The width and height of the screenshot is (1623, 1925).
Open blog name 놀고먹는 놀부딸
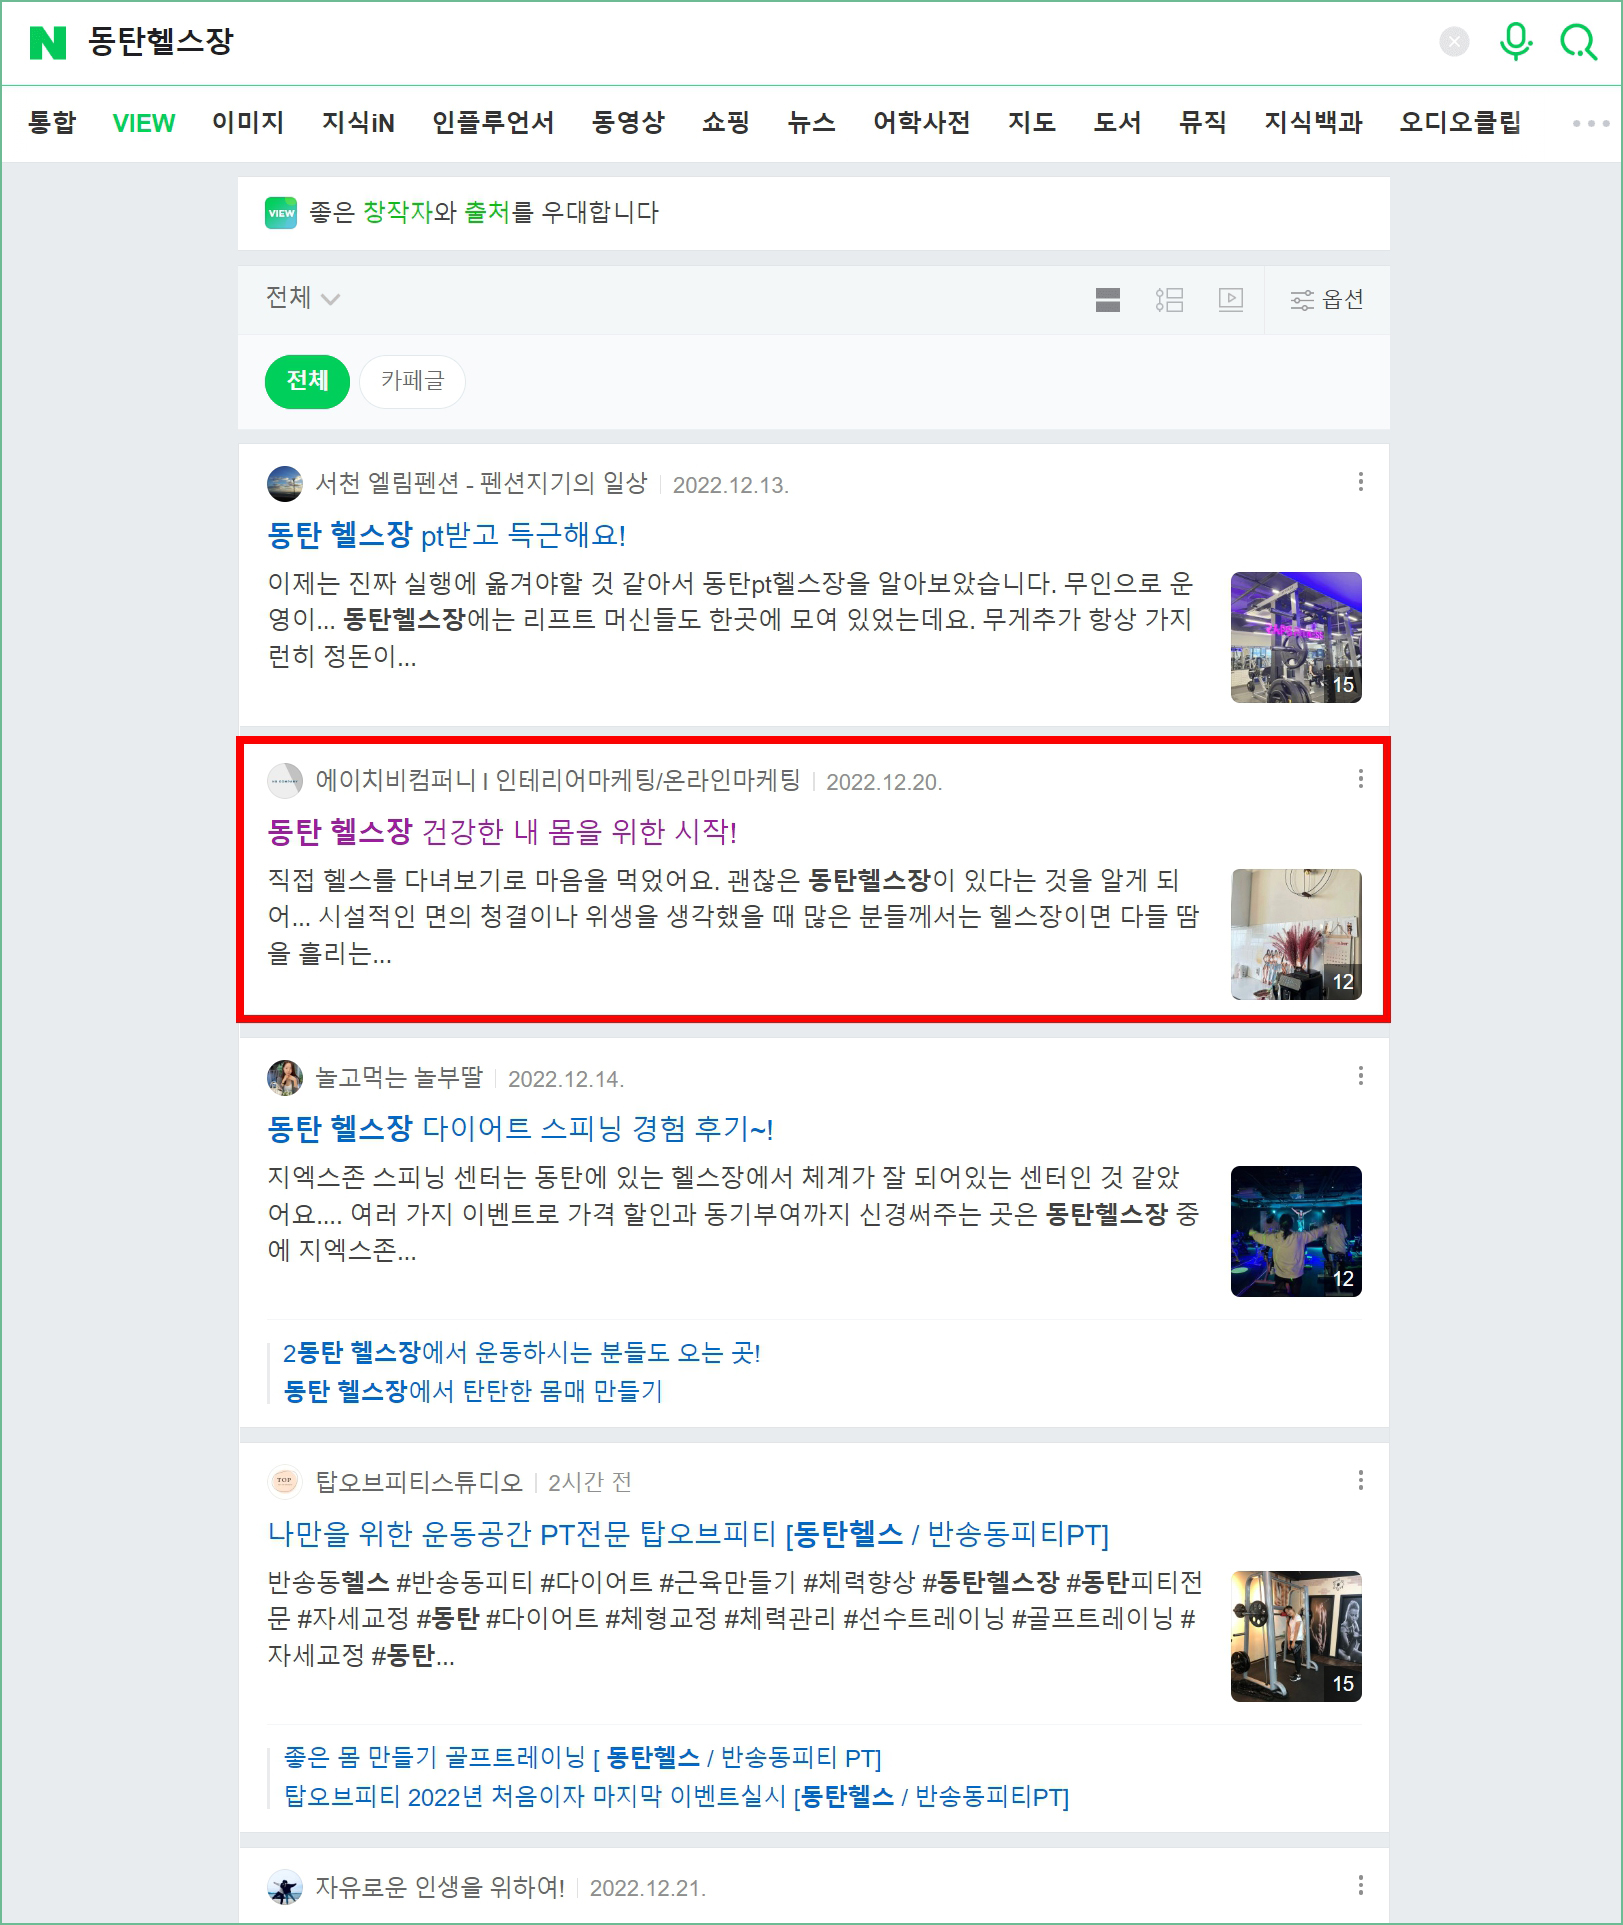tap(399, 1078)
